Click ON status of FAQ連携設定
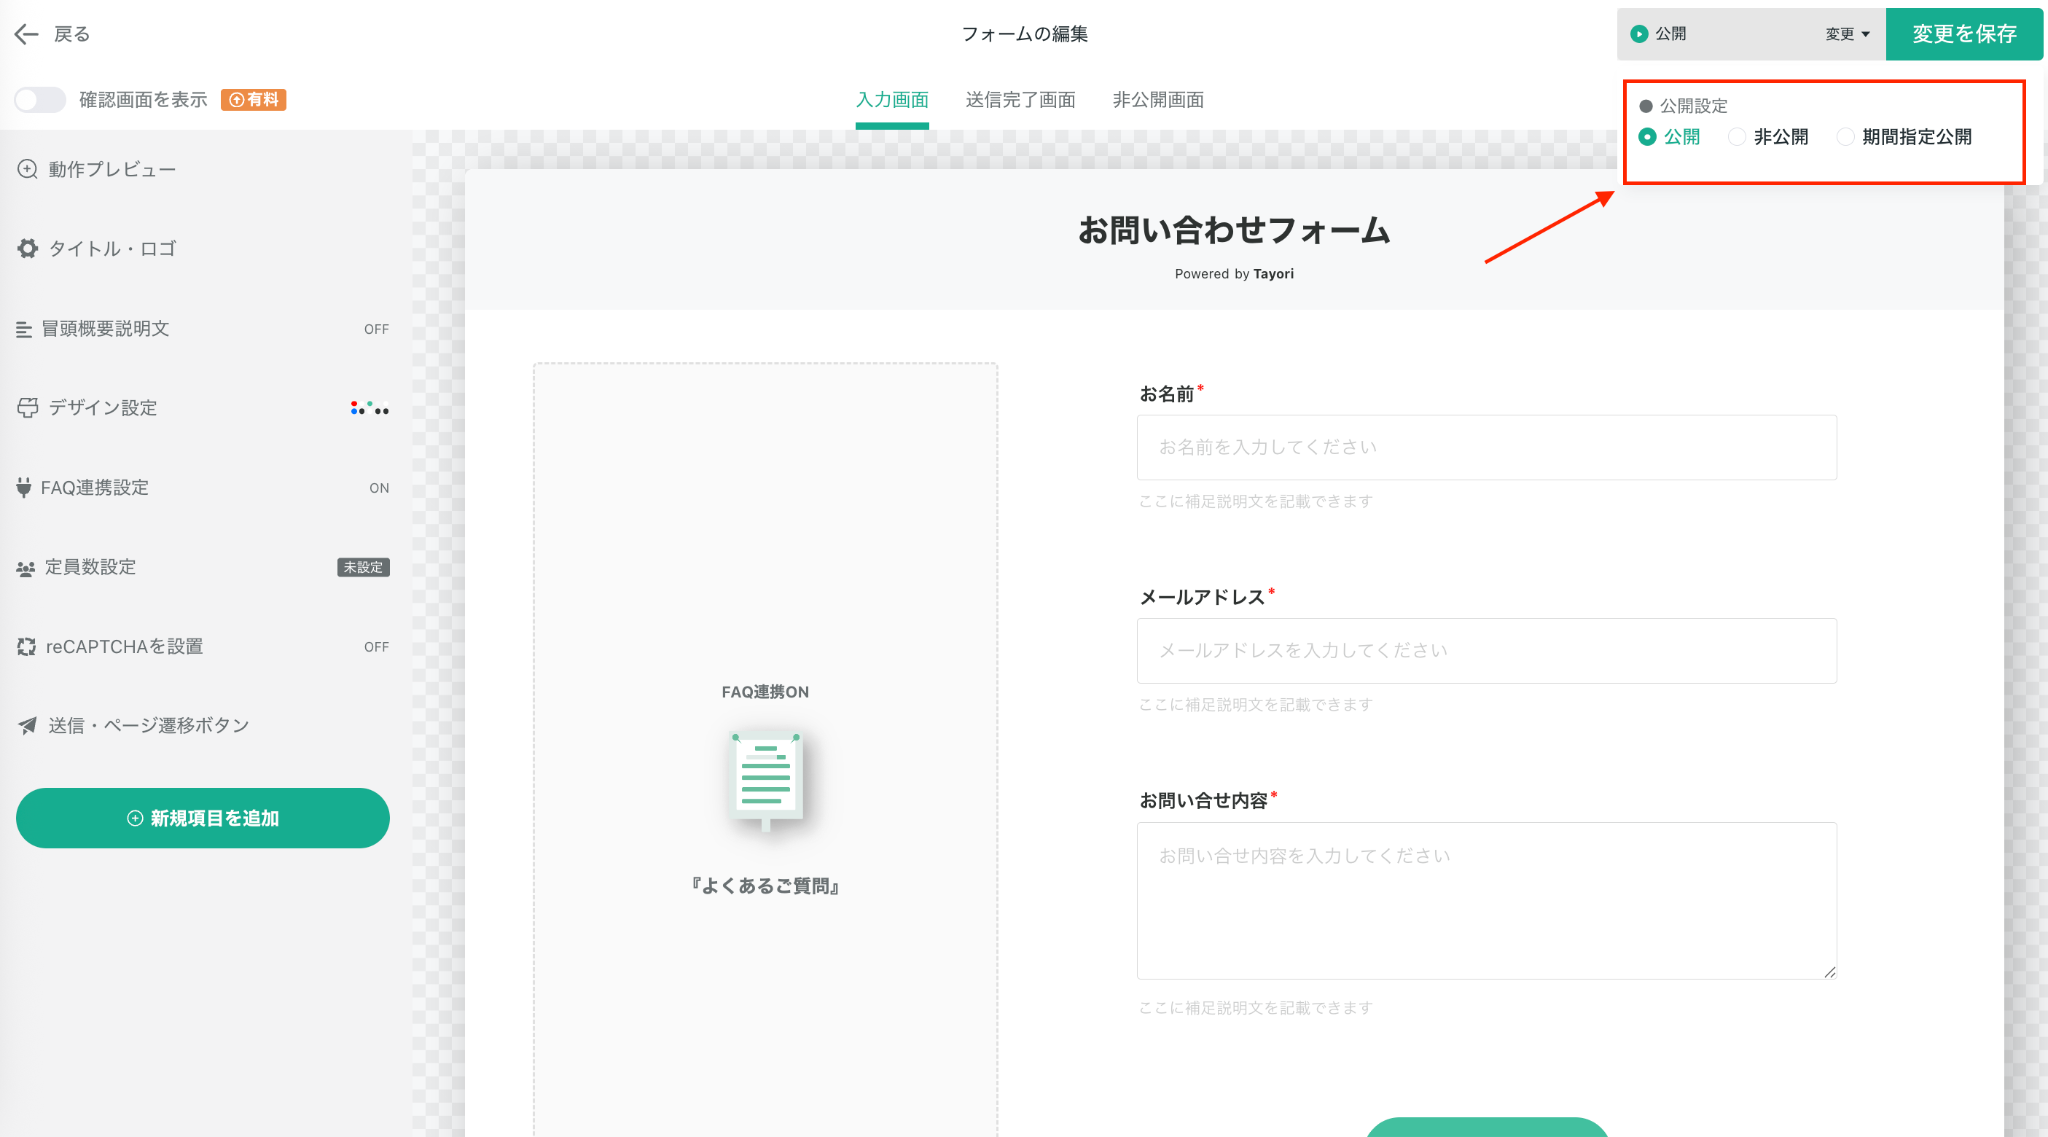Screen dimensions: 2048x1137 tap(379, 488)
